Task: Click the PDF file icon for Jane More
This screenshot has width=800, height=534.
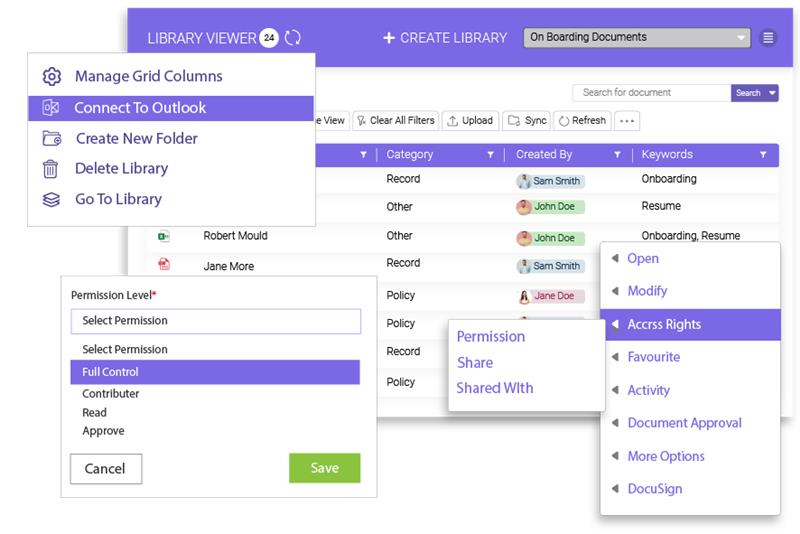Action: click(162, 266)
